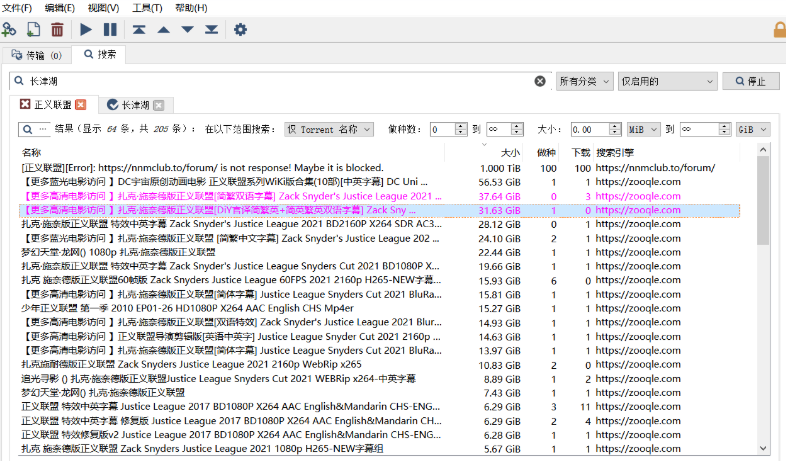Click the main search field containing 长津湖
This screenshot has width=786, height=461.
(x=278, y=81)
